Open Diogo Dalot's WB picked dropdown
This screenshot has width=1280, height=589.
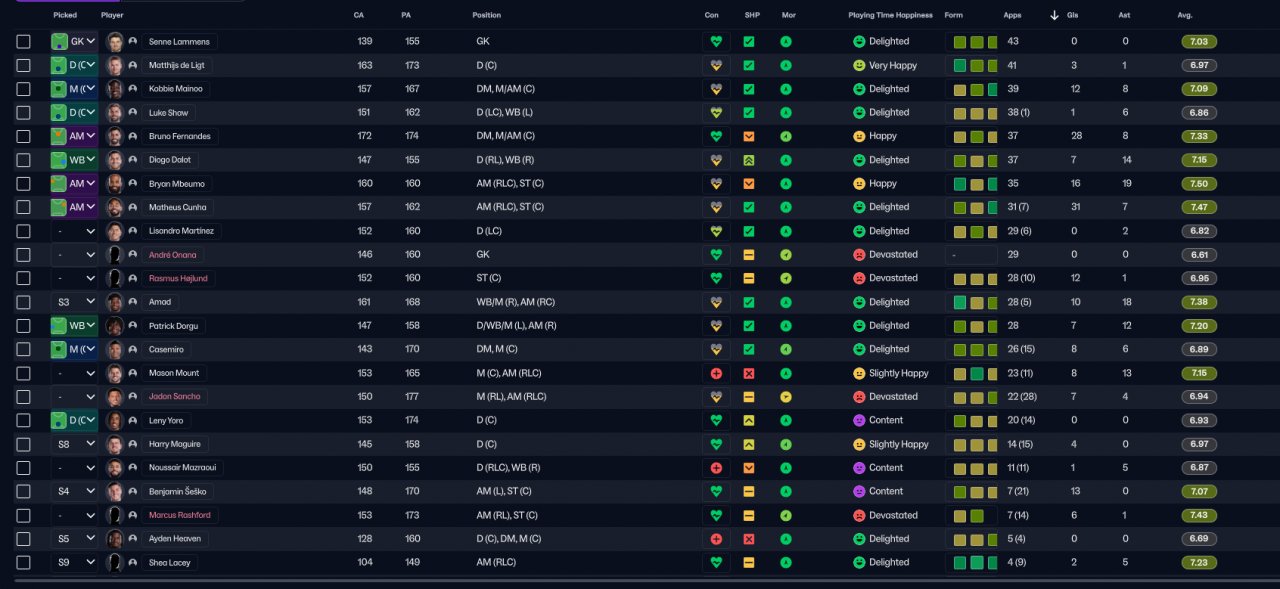coord(74,160)
